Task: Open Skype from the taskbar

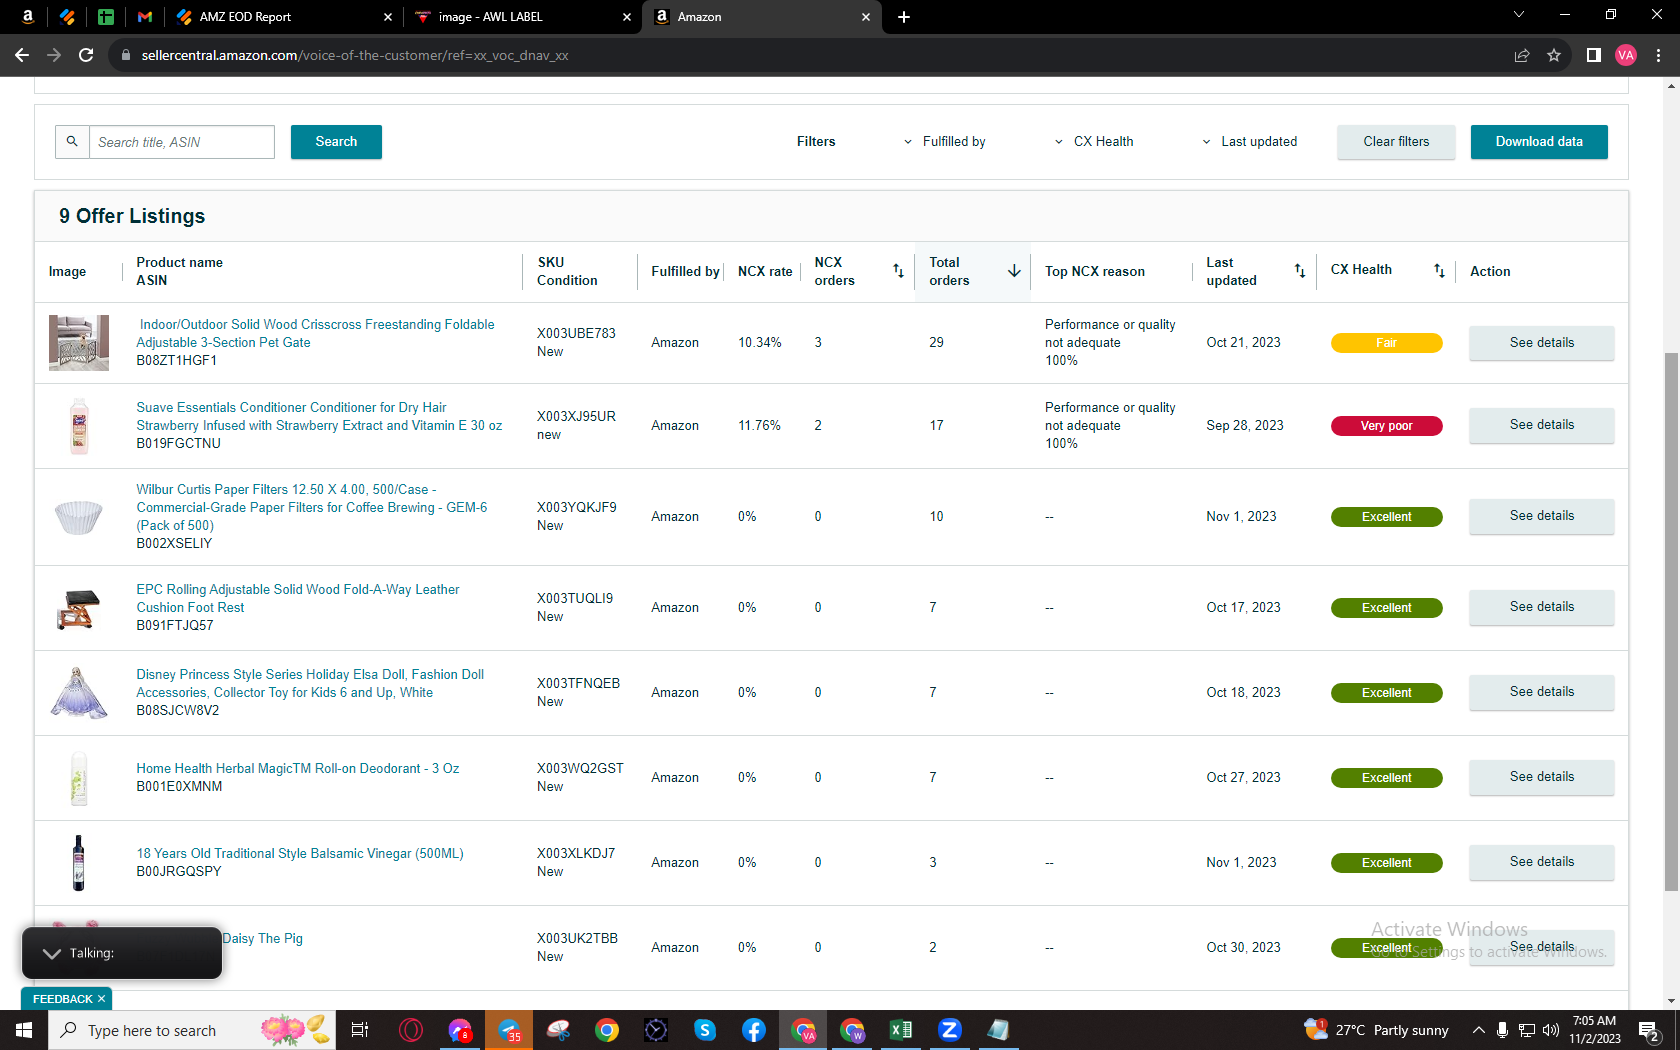Action: coord(705,1030)
